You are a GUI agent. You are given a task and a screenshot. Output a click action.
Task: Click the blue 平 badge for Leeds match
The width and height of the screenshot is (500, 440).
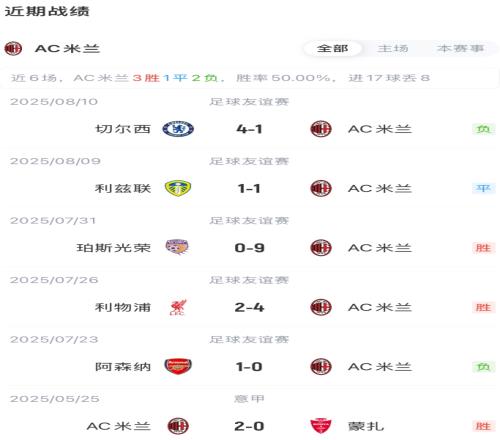tap(483, 188)
